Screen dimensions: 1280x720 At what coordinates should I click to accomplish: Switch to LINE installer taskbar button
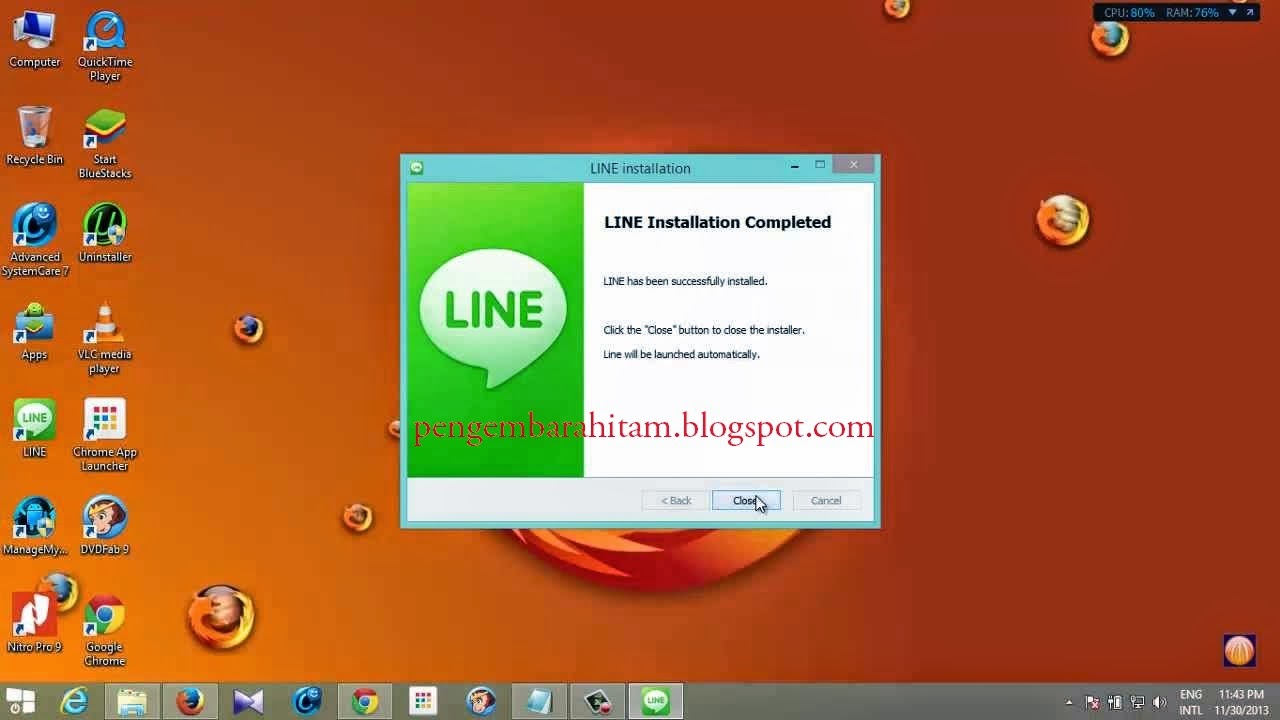click(656, 701)
